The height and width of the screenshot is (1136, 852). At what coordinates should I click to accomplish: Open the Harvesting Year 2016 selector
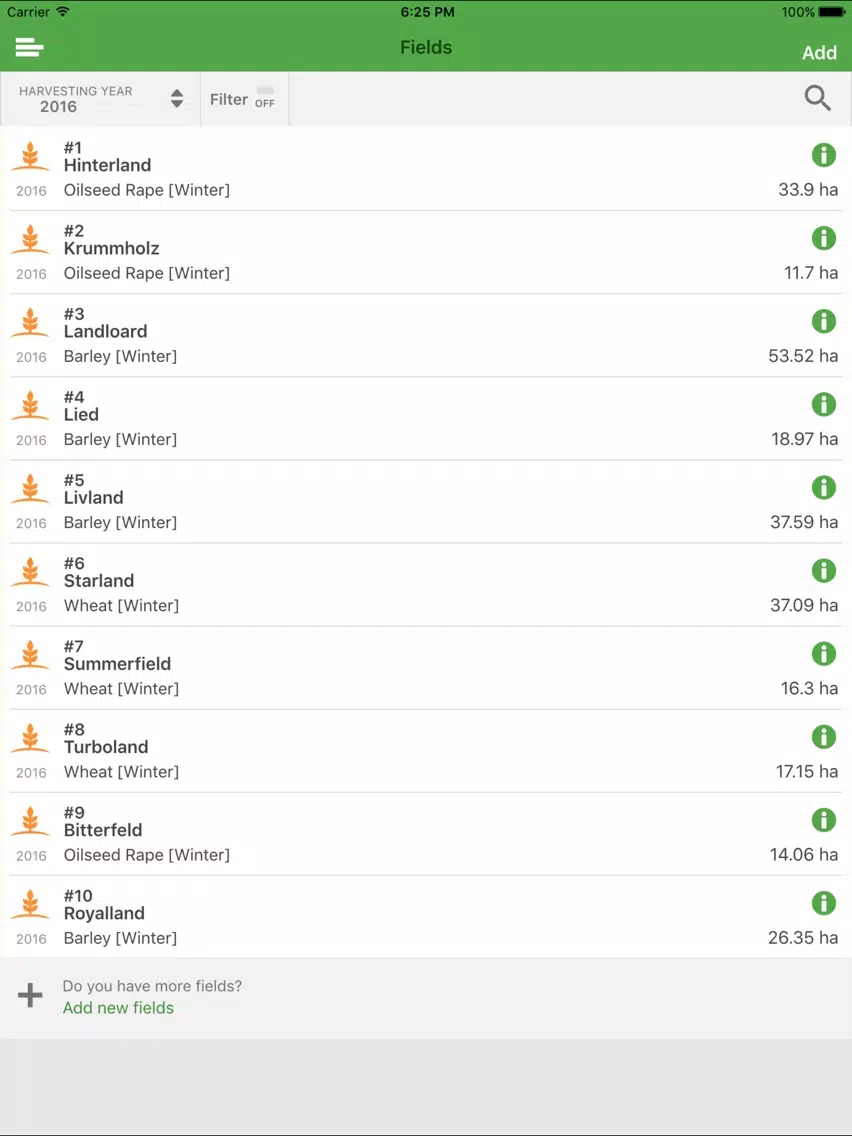click(101, 99)
